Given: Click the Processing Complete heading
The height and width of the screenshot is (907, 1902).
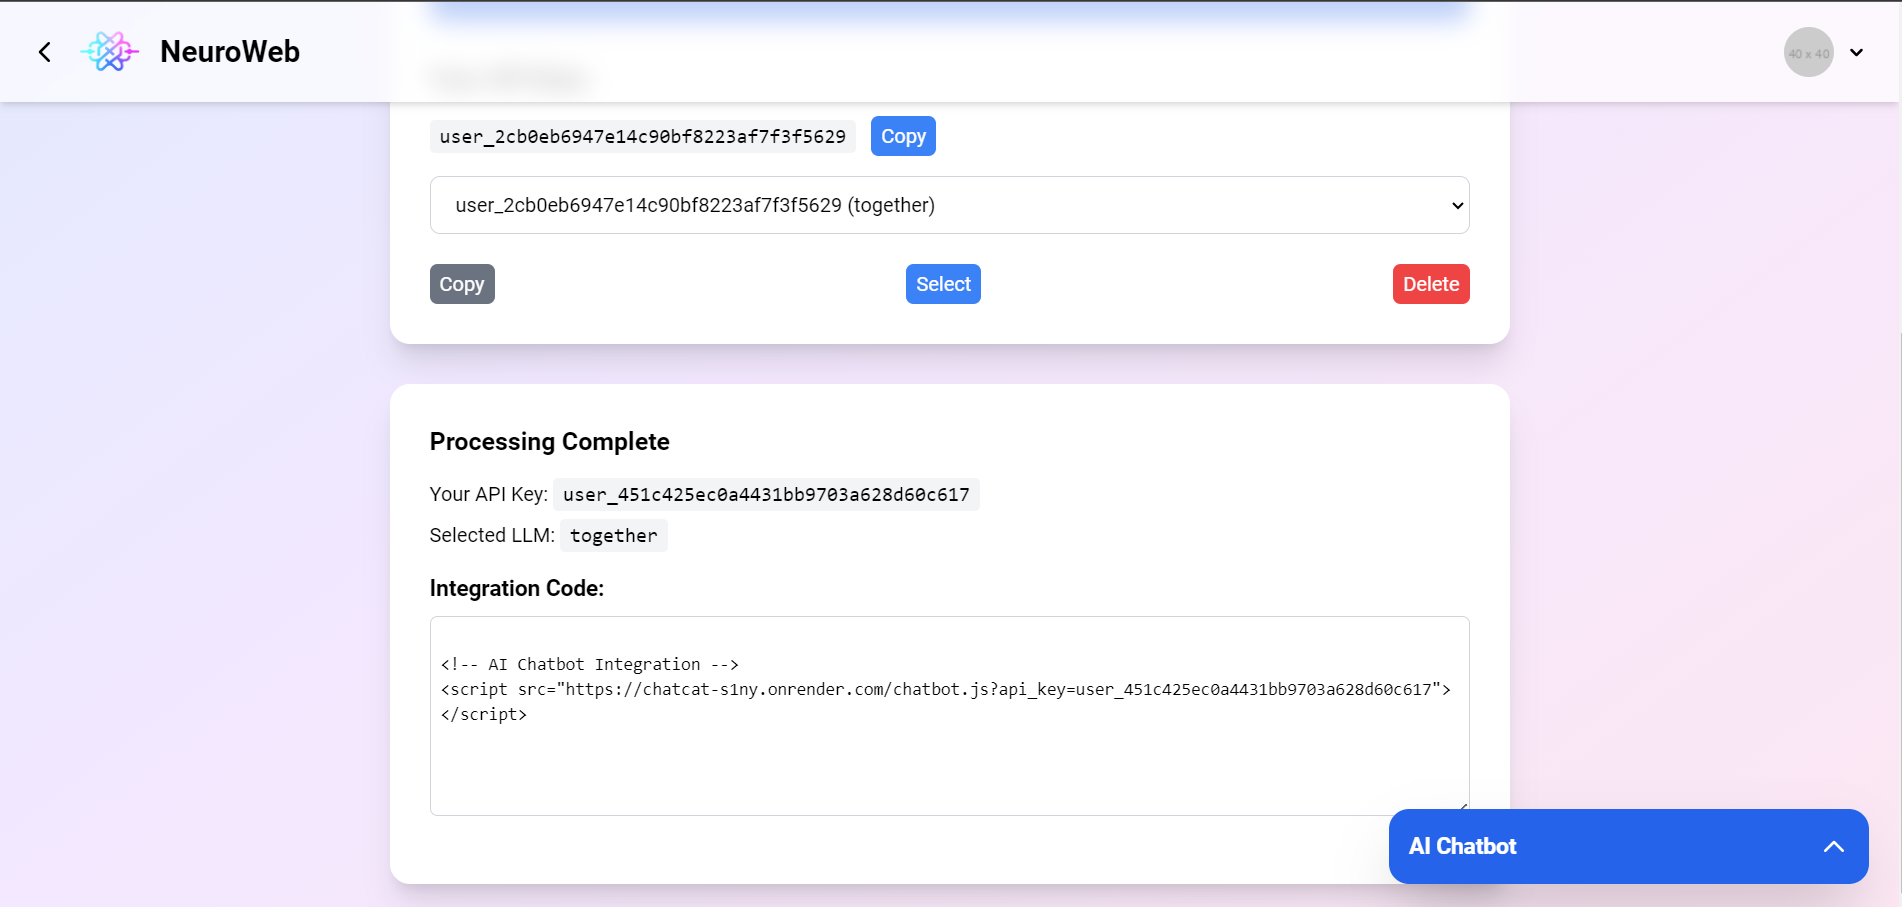Looking at the screenshot, I should 550,442.
